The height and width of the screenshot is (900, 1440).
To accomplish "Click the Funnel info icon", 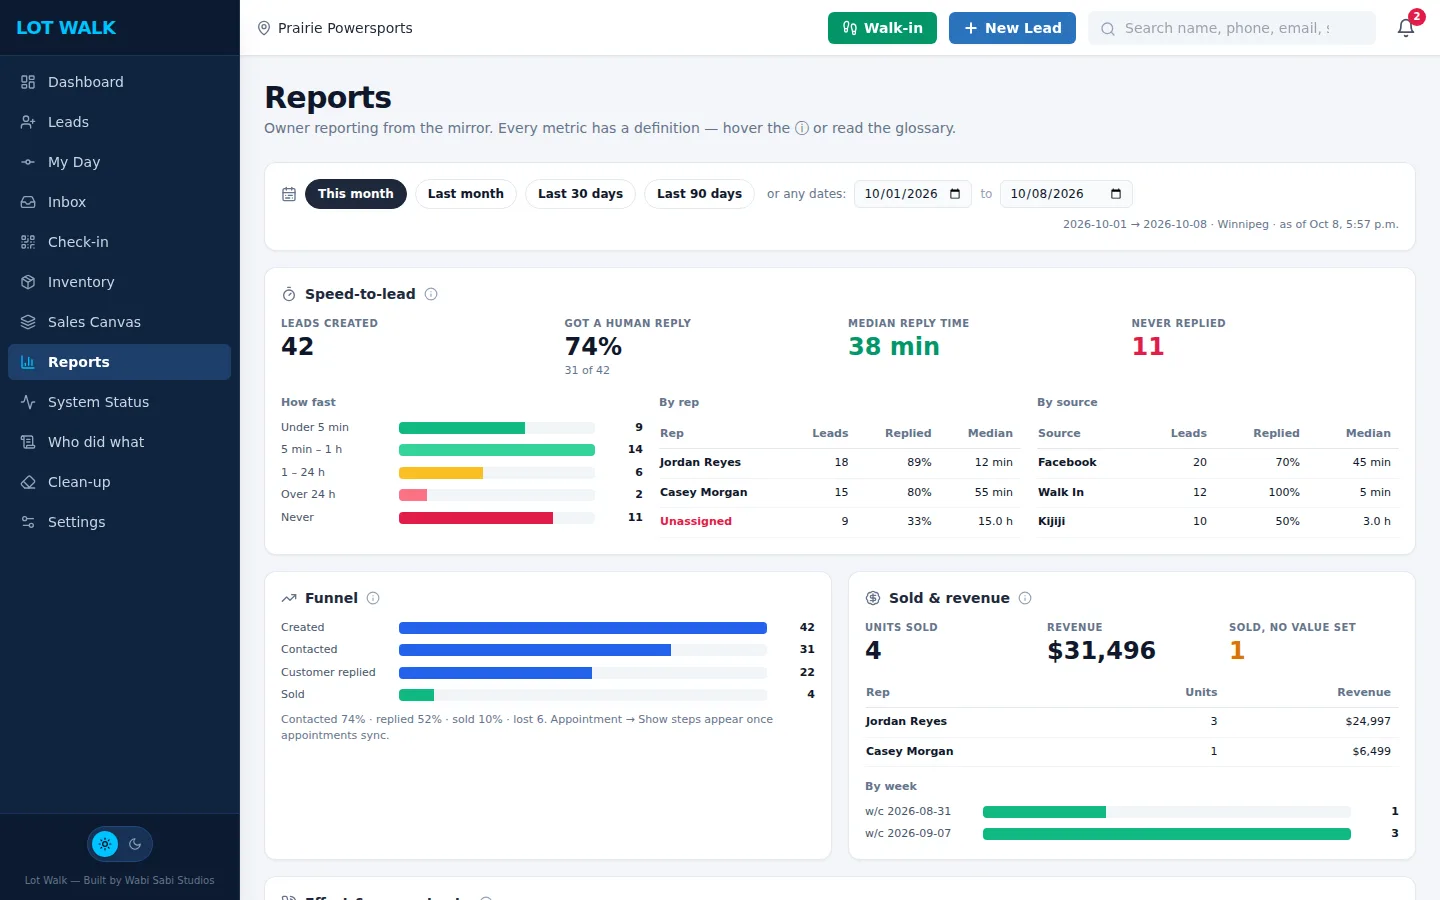I will 373,598.
